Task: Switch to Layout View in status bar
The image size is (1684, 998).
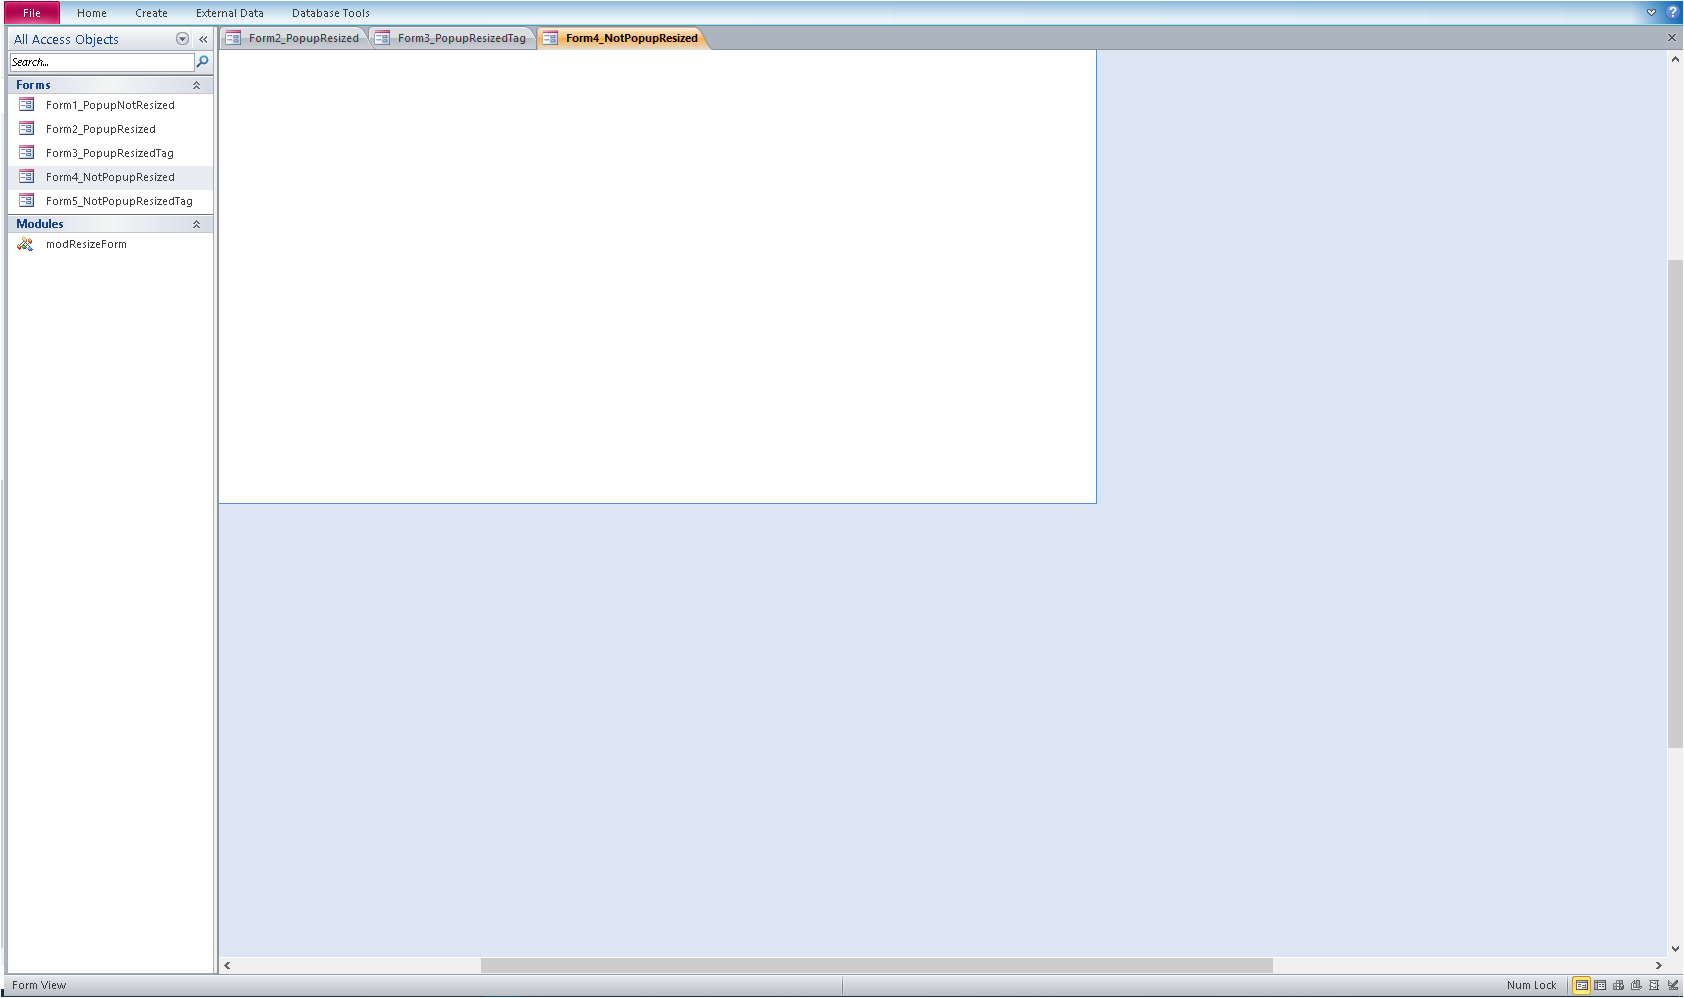Action: (x=1654, y=985)
